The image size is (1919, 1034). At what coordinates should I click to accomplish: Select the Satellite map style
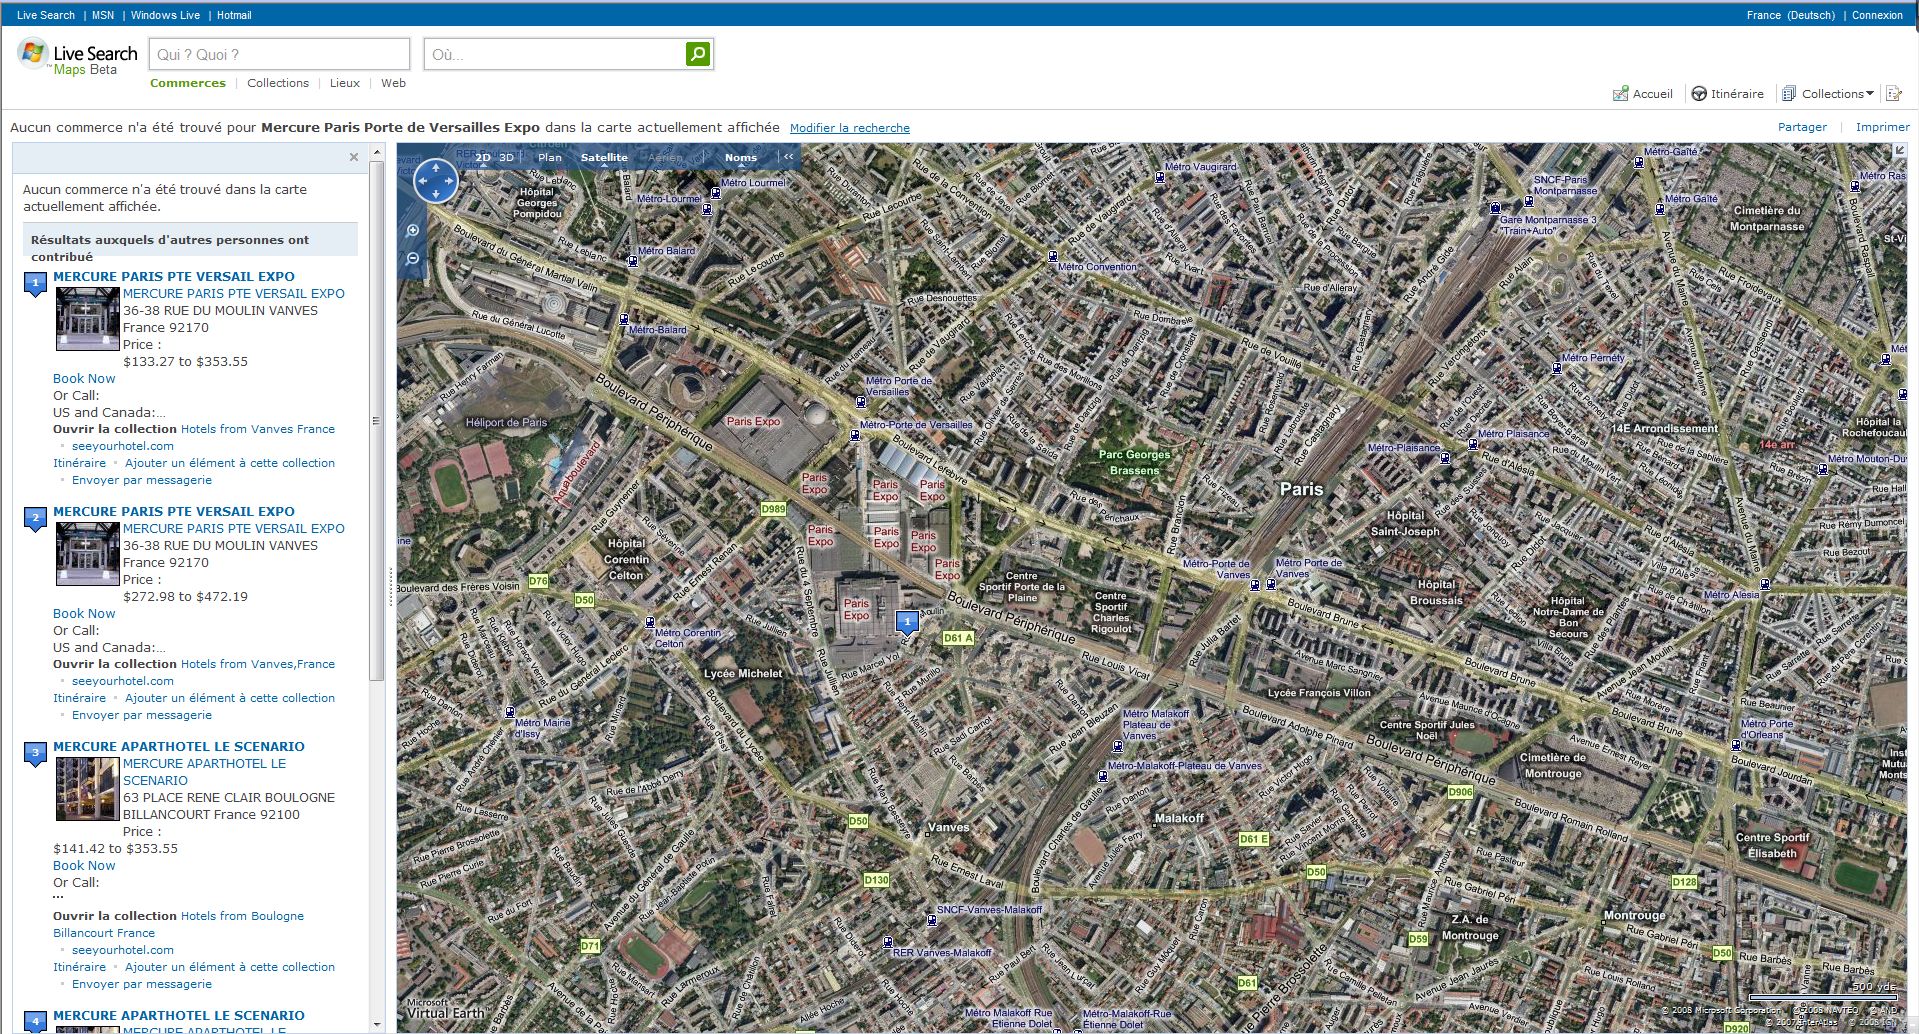pyautogui.click(x=604, y=158)
